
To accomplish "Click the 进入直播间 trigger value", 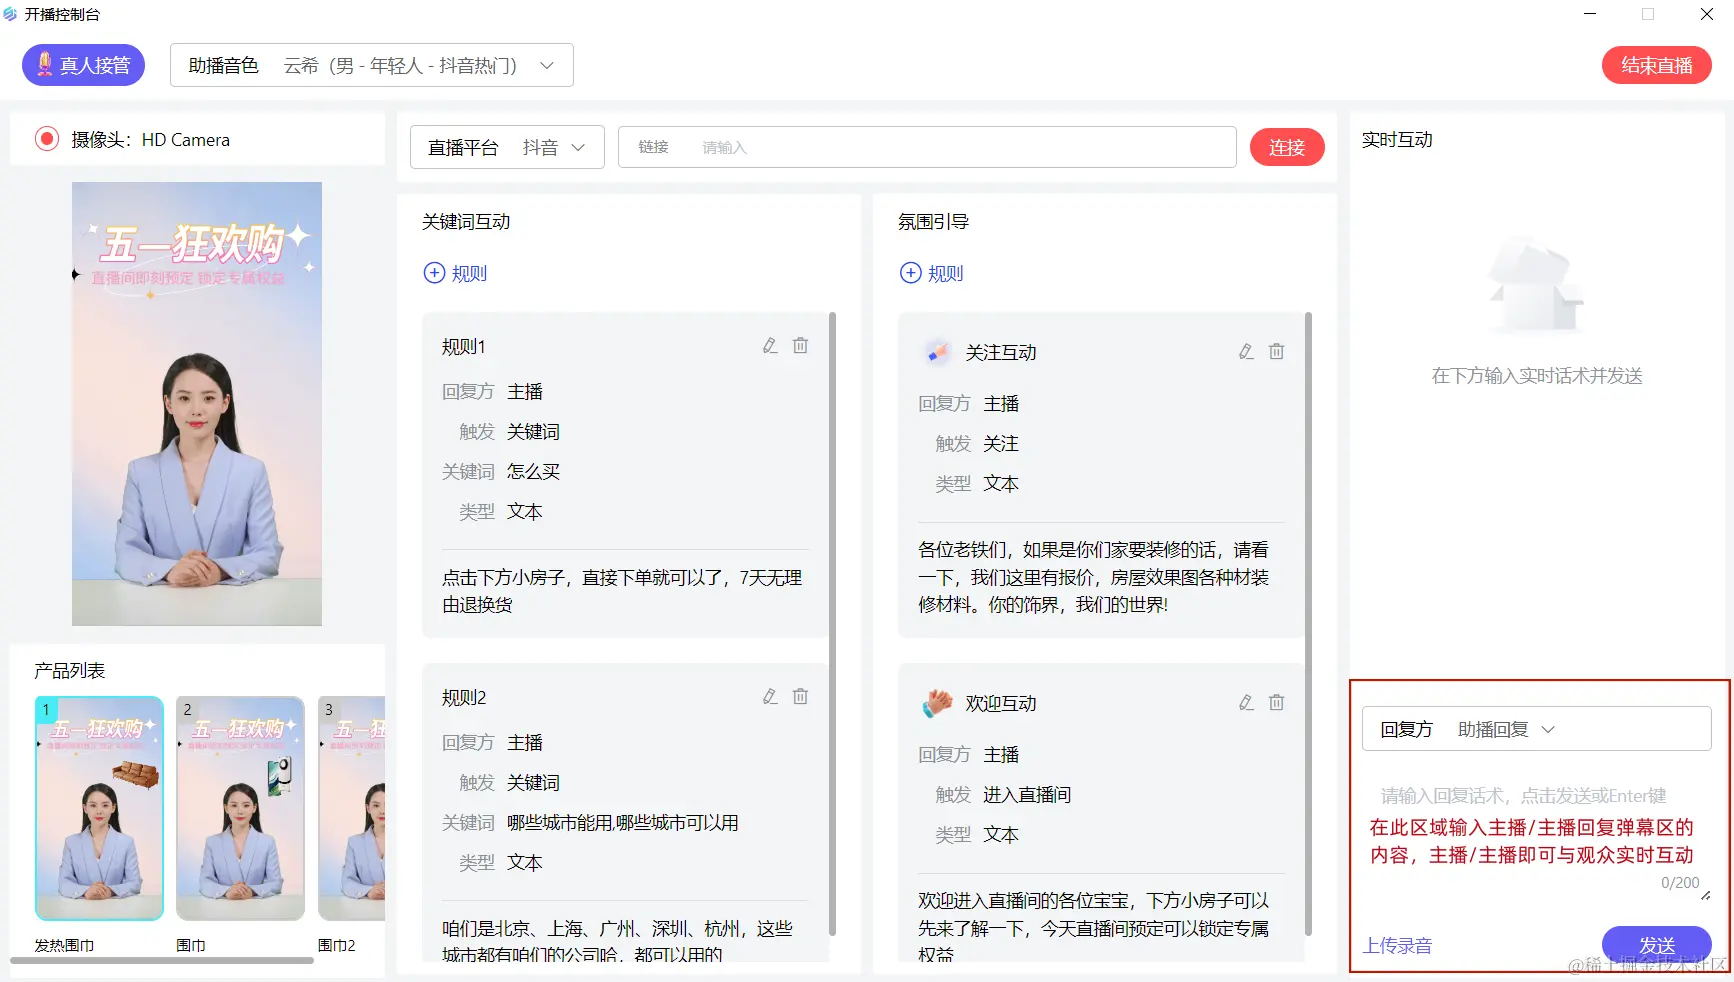I will 1027,795.
